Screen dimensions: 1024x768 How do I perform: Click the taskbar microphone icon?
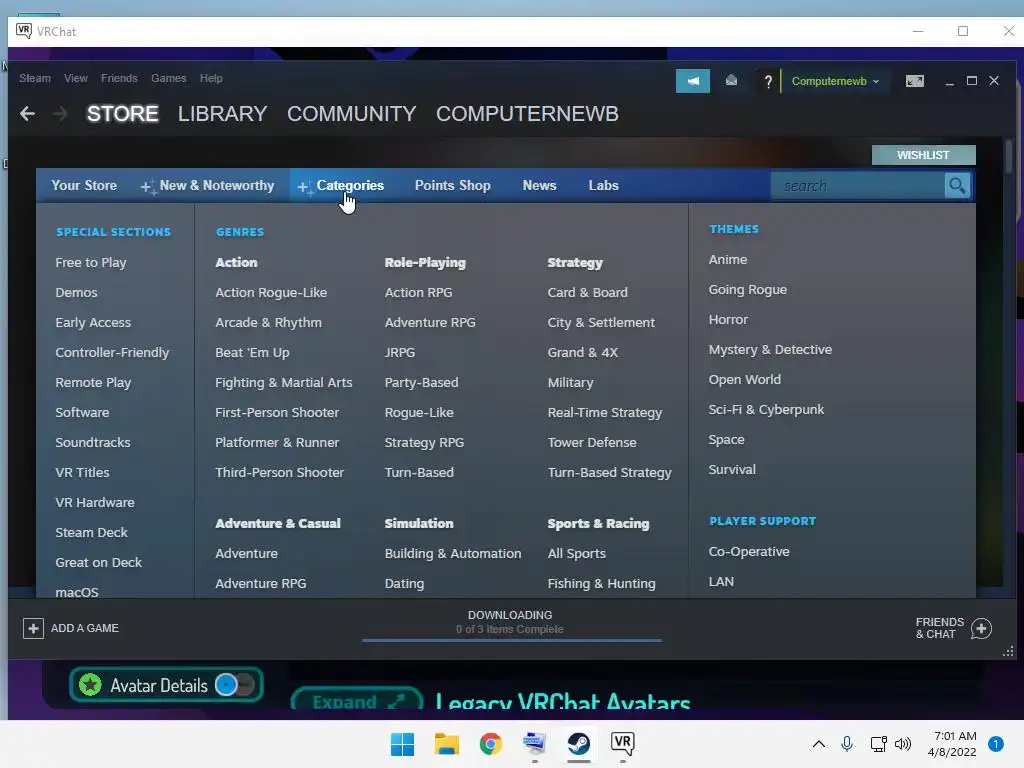847,744
